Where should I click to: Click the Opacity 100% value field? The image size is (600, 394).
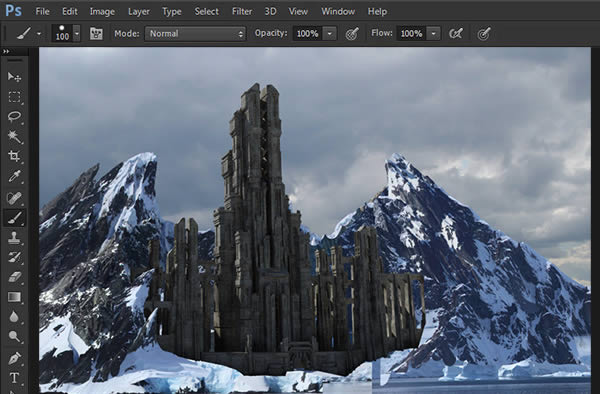pos(308,34)
